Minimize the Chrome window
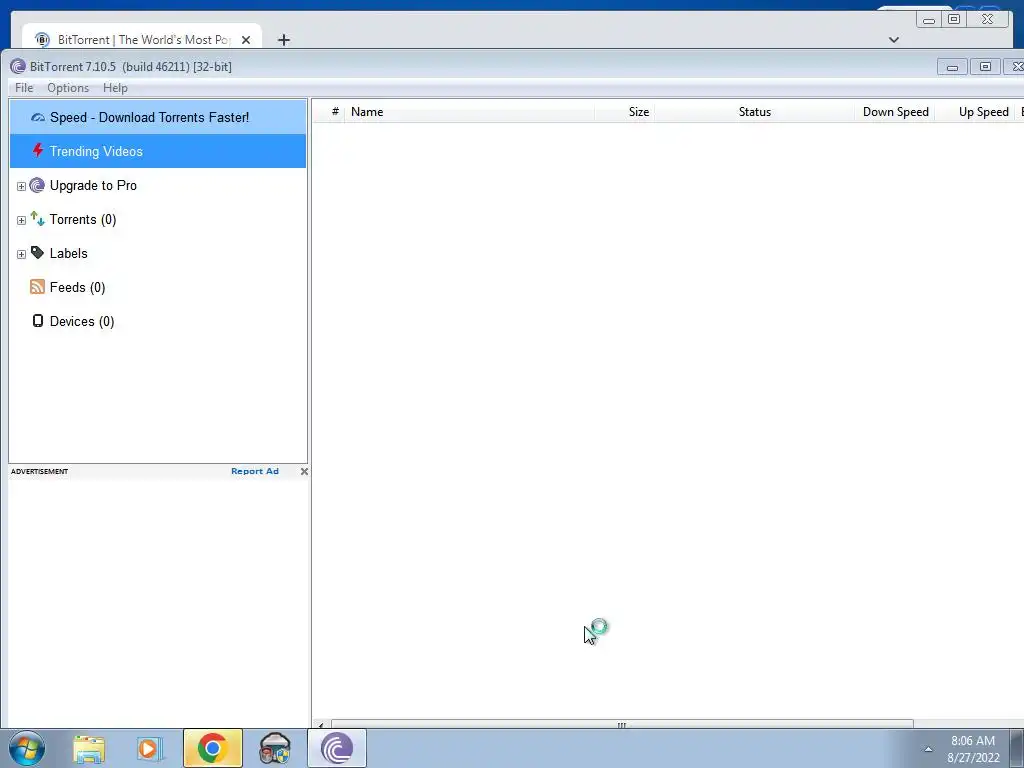Screen dimensions: 1024x768 click(x=929, y=20)
